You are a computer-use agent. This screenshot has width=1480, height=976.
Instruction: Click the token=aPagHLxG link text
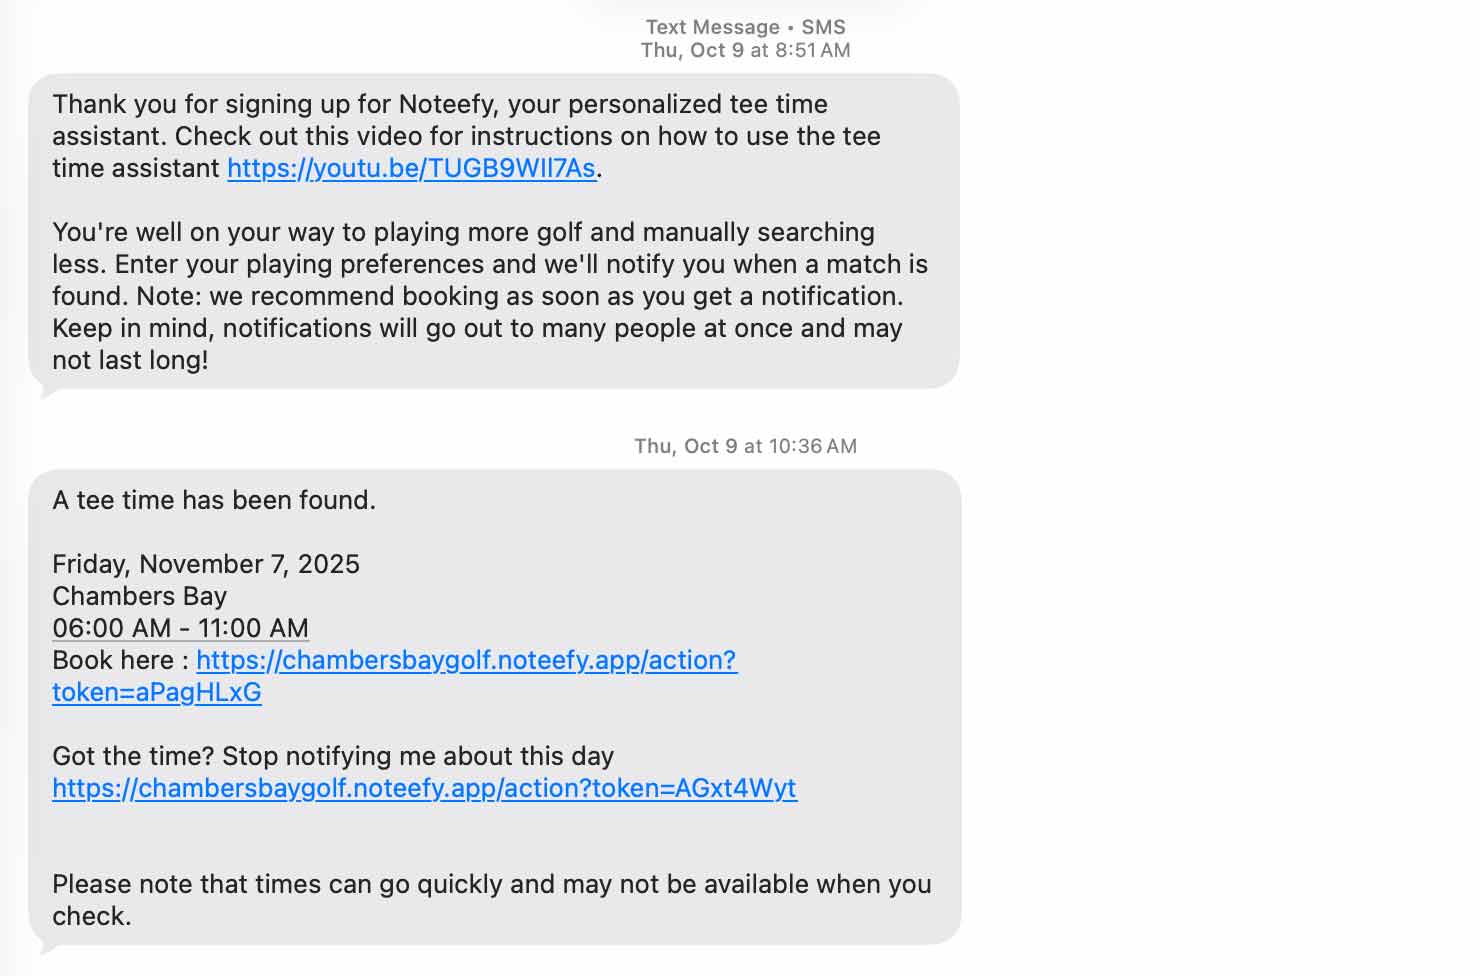click(x=157, y=692)
